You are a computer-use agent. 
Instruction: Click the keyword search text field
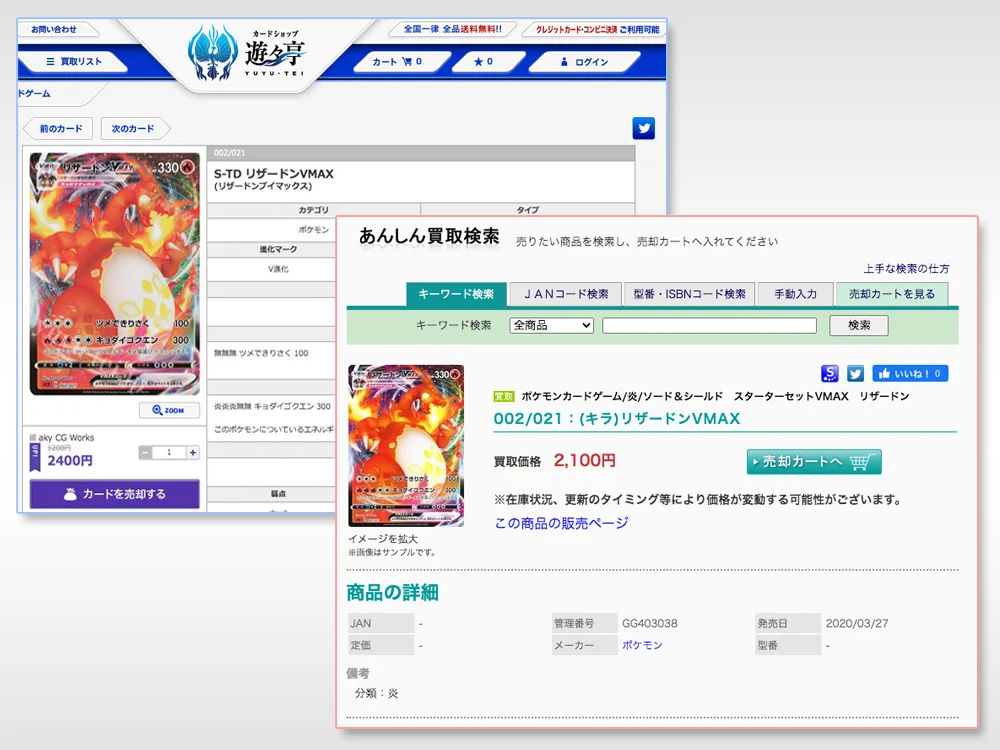[709, 325]
